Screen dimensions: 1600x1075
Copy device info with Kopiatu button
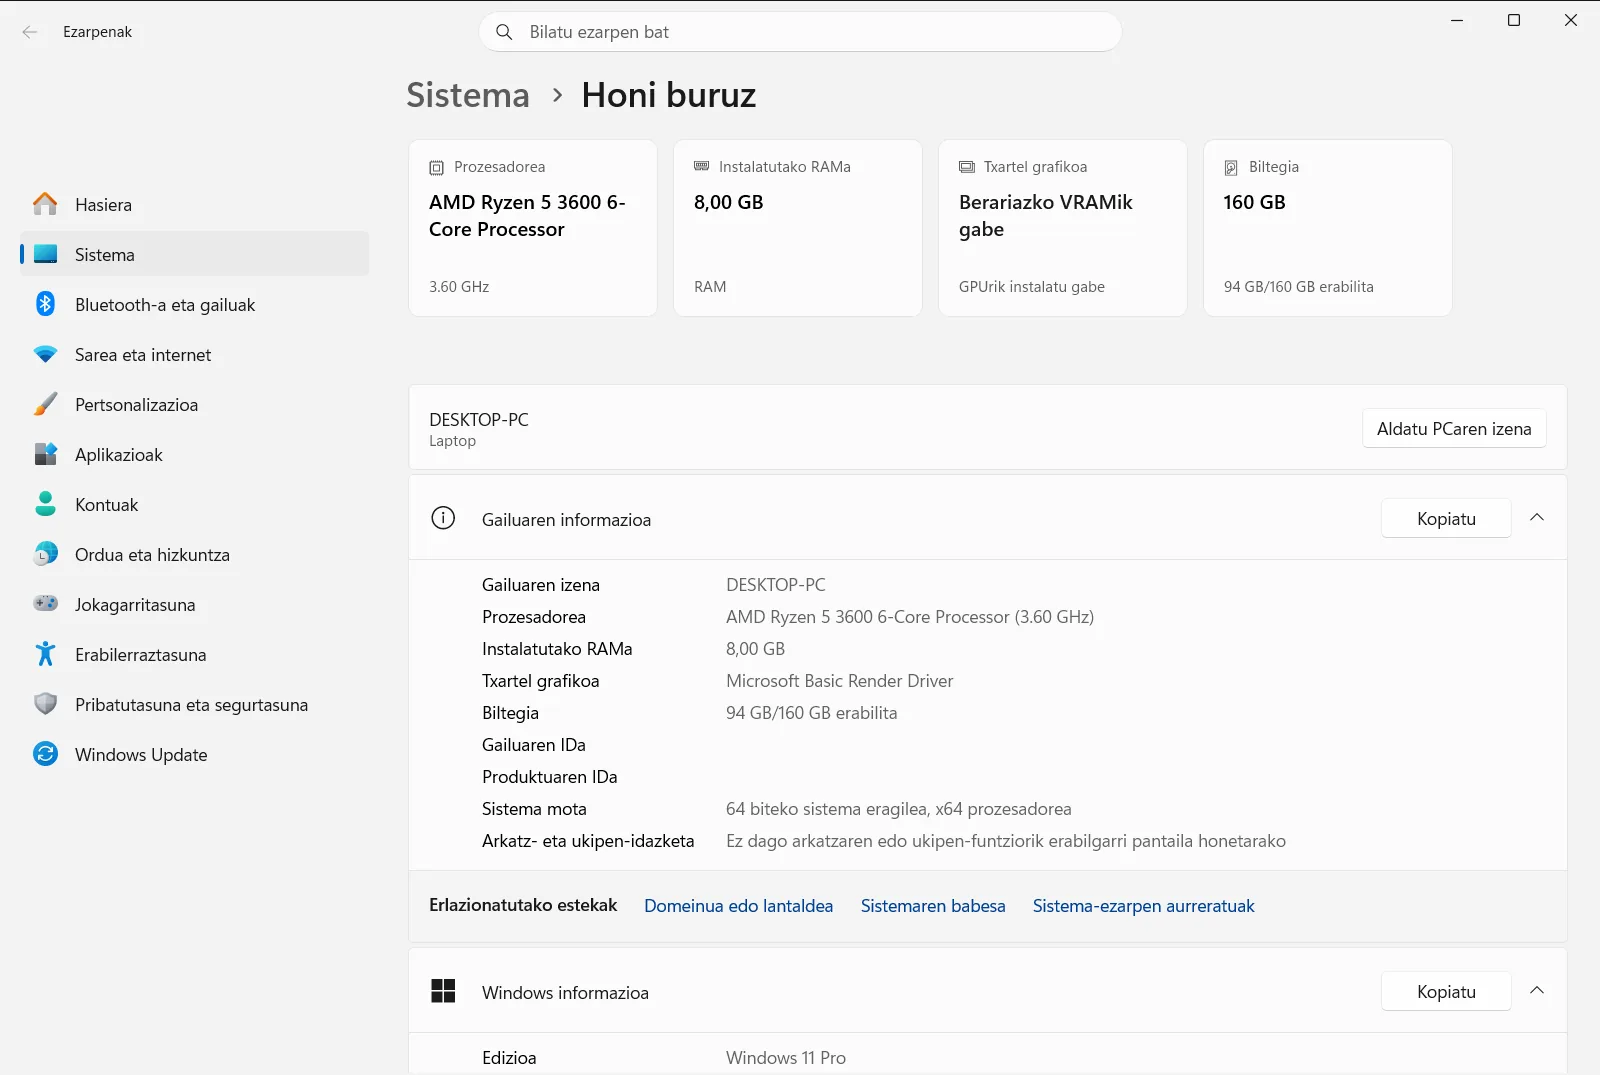click(1446, 518)
